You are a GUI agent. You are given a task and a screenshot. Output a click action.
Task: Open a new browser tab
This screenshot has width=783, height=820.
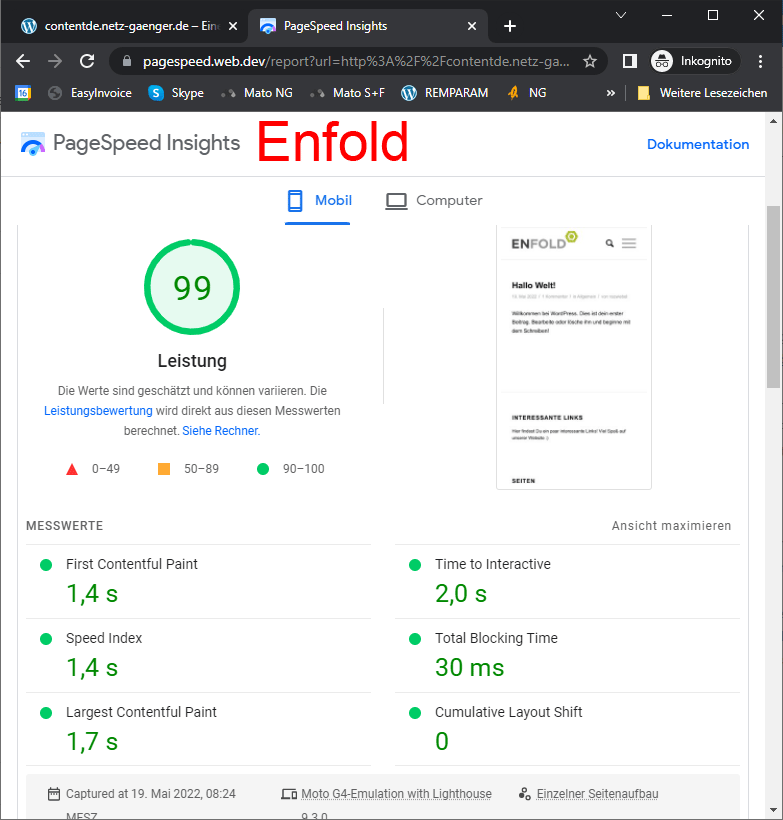click(x=509, y=26)
